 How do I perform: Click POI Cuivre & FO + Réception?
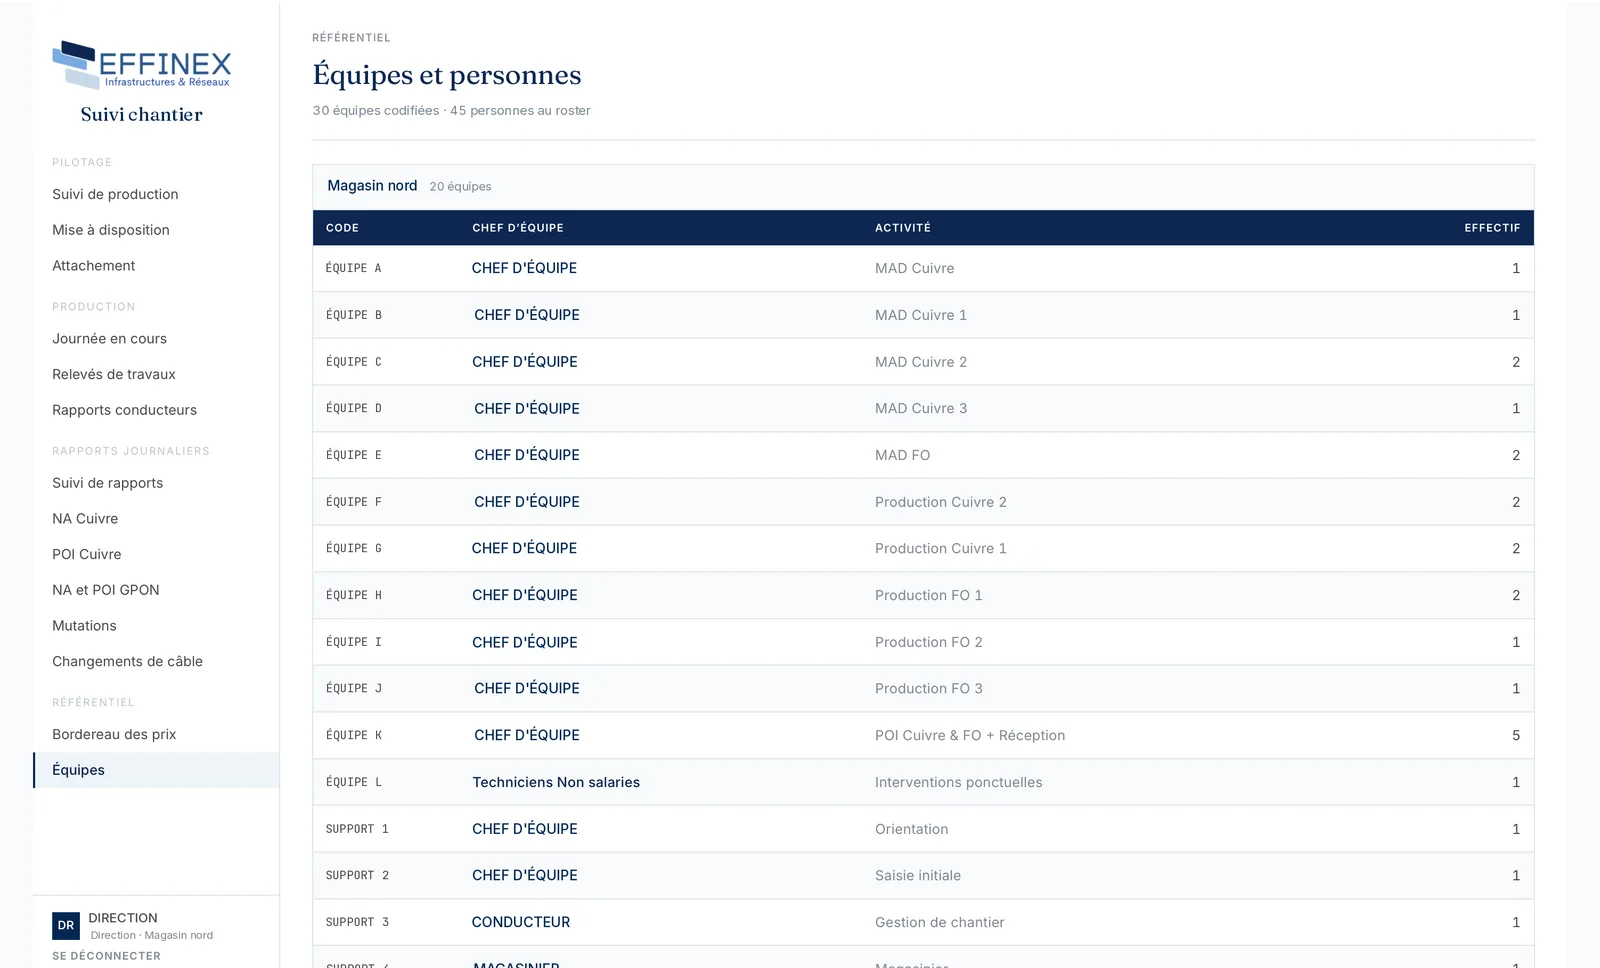pyautogui.click(x=970, y=735)
